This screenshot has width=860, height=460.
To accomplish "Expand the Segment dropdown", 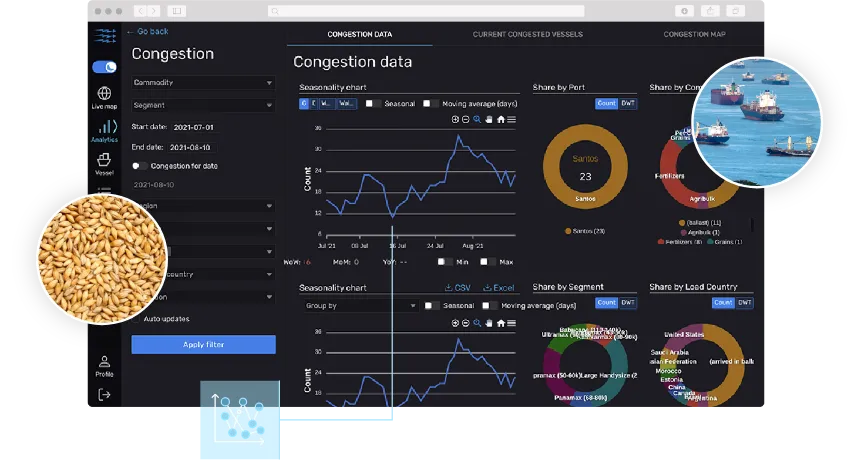I will (203, 105).
